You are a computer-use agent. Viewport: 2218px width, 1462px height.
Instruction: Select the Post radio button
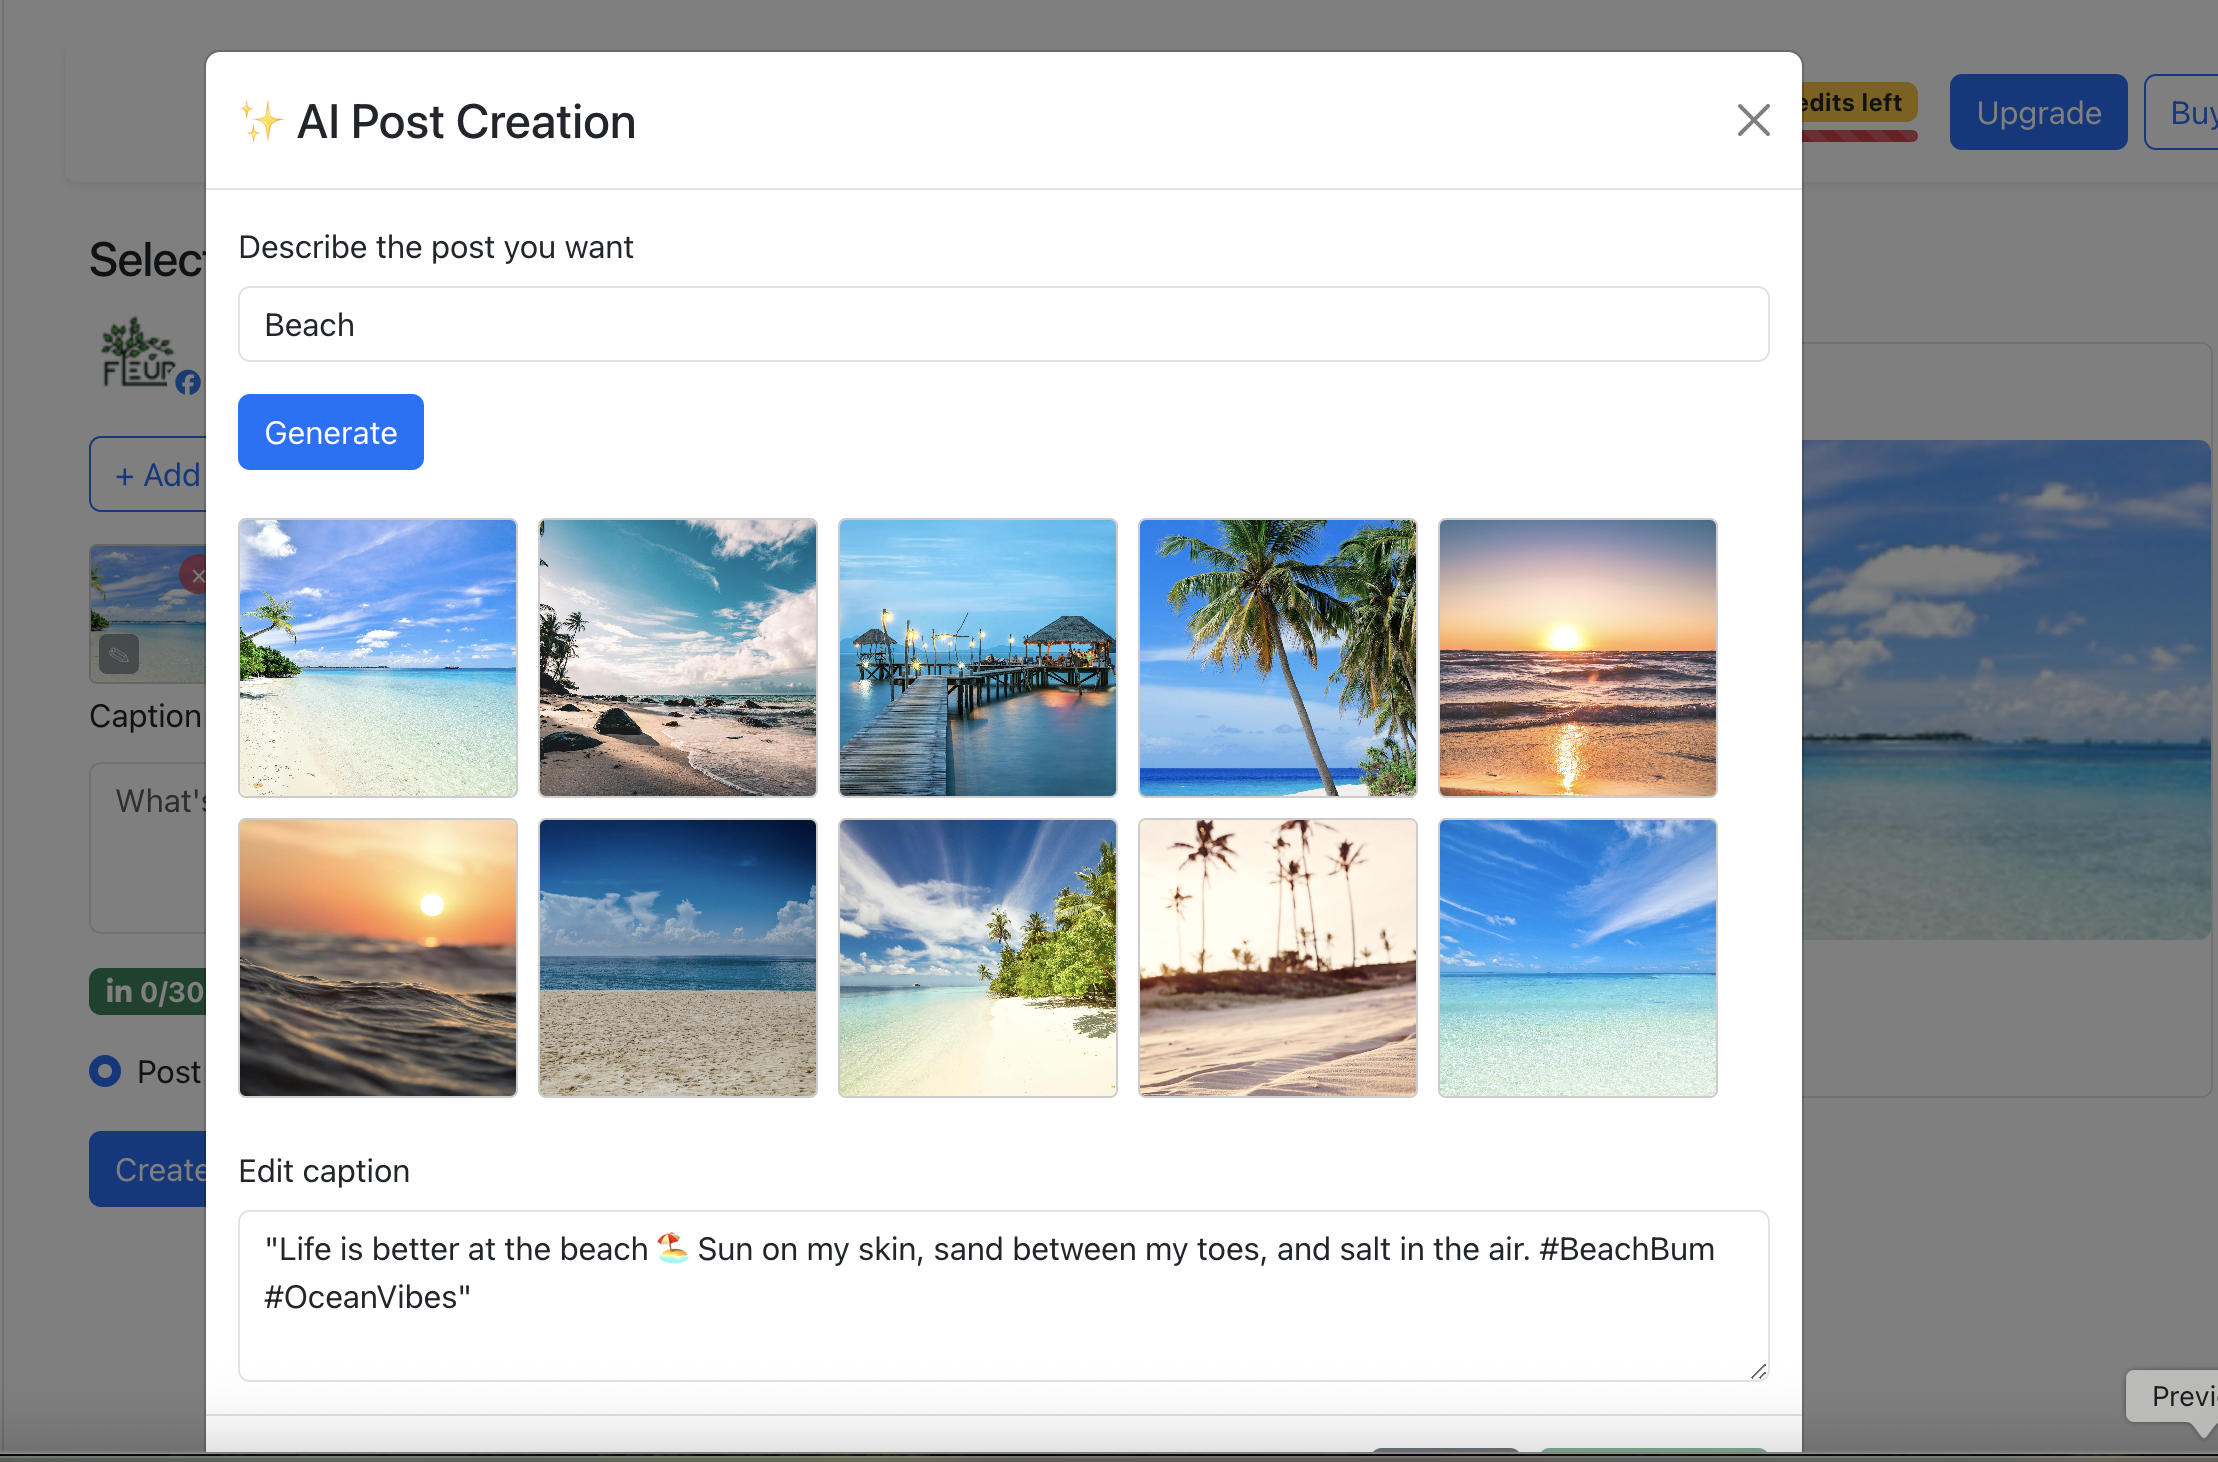[x=105, y=1071]
